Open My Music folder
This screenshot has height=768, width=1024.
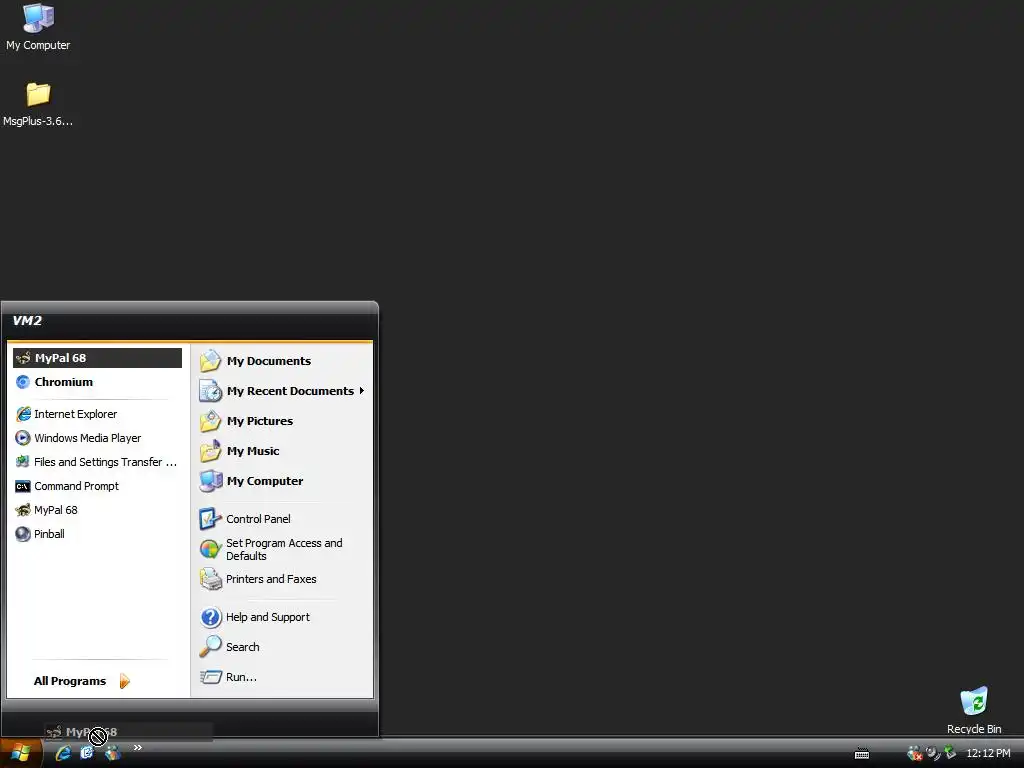coord(282,451)
